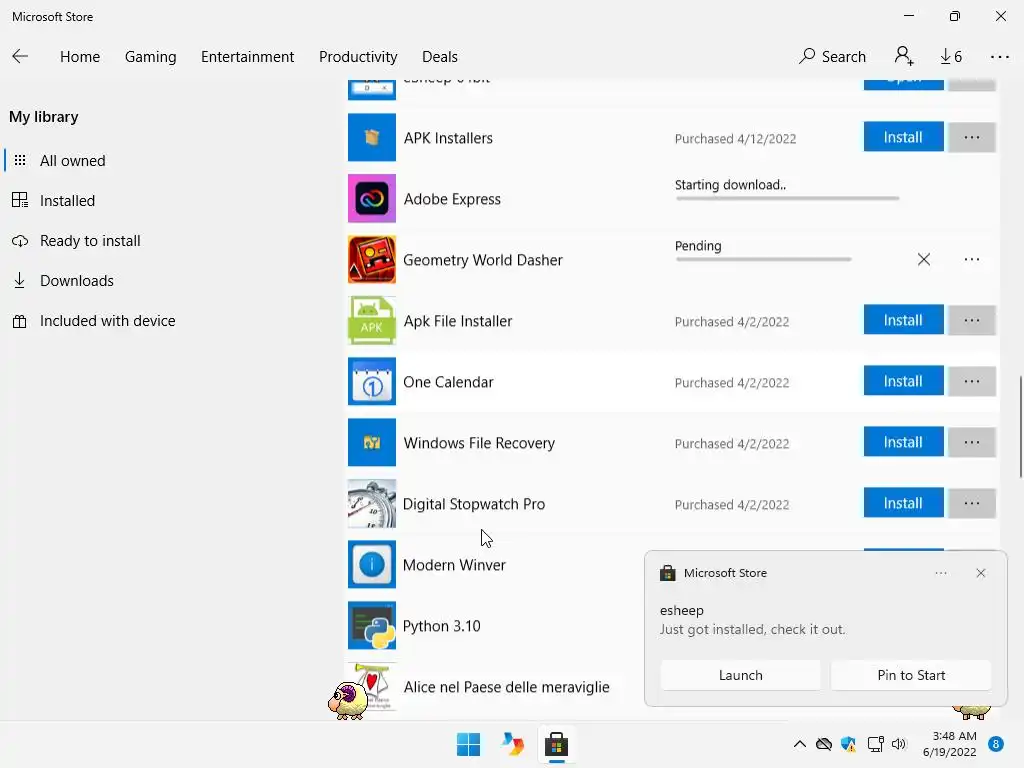The image size is (1024, 768).
Task: Open more options for Apk File Installer
Action: [972, 320]
